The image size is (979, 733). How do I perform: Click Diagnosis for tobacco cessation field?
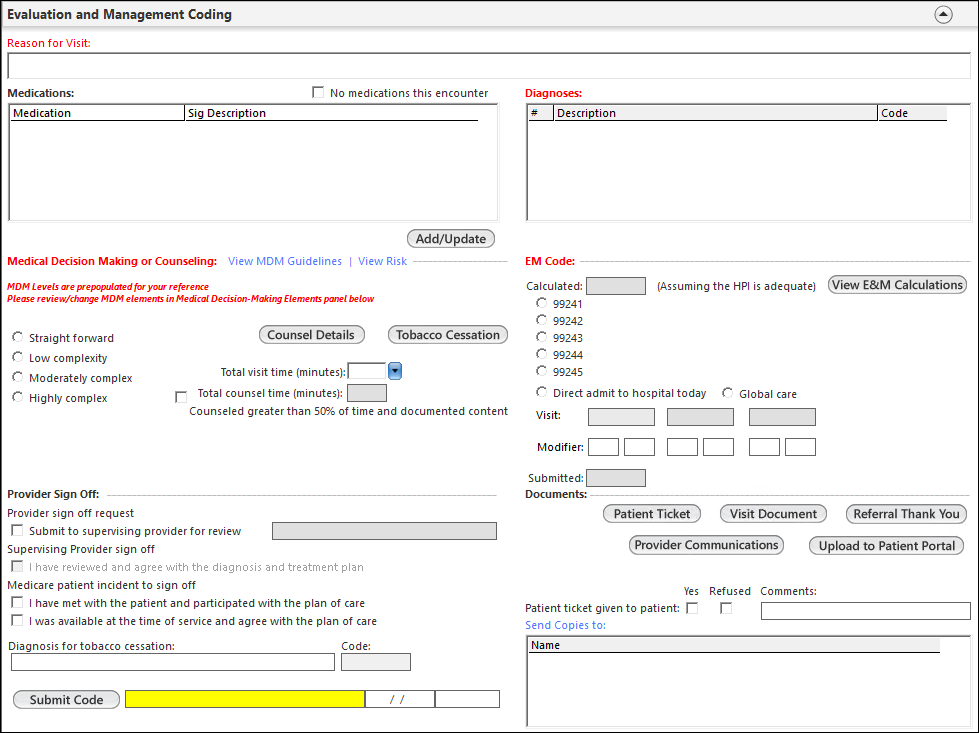[x=173, y=662]
